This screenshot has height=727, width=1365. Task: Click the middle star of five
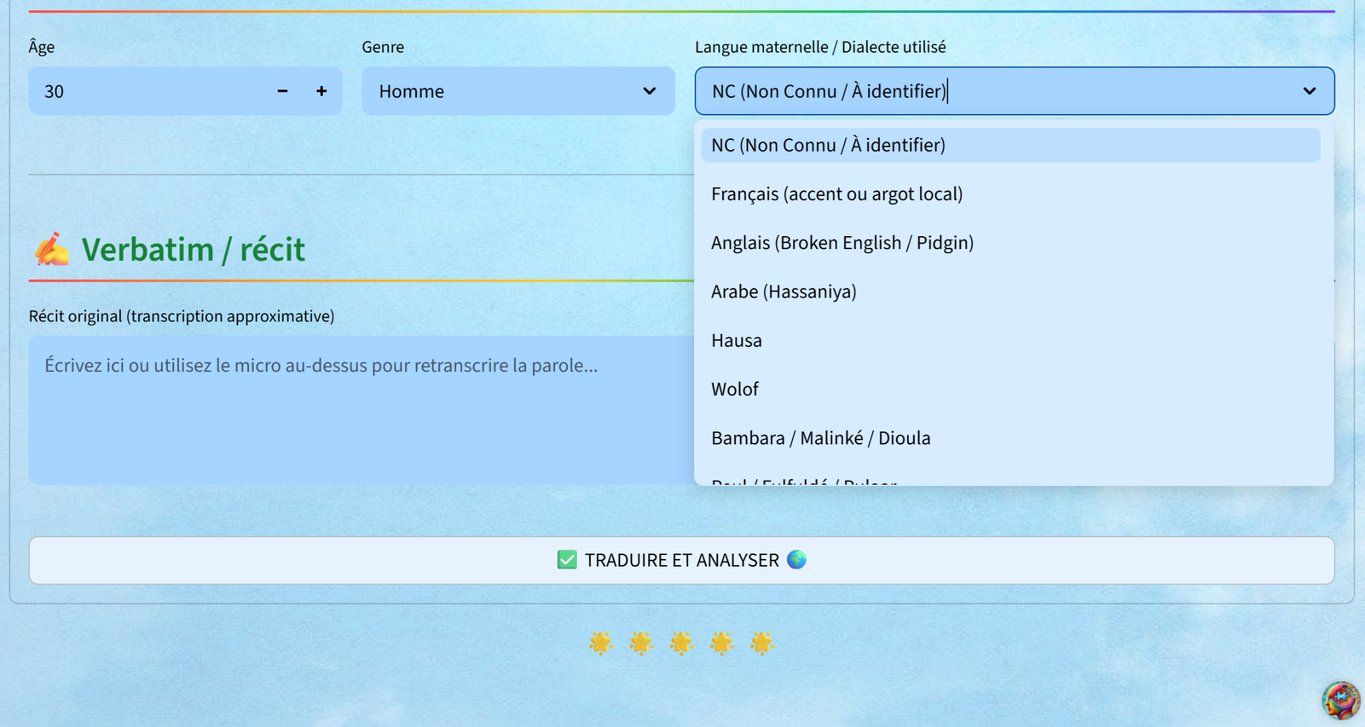(x=681, y=643)
